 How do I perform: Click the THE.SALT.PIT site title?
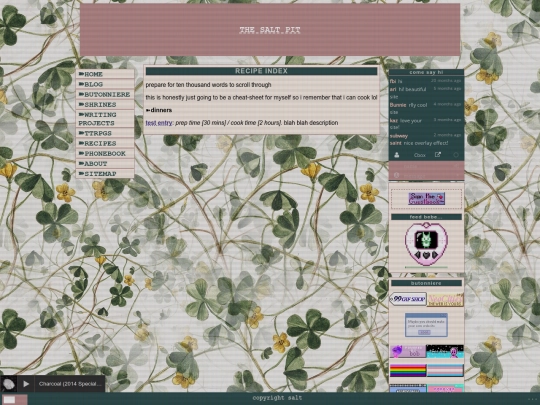pyautogui.click(x=270, y=30)
